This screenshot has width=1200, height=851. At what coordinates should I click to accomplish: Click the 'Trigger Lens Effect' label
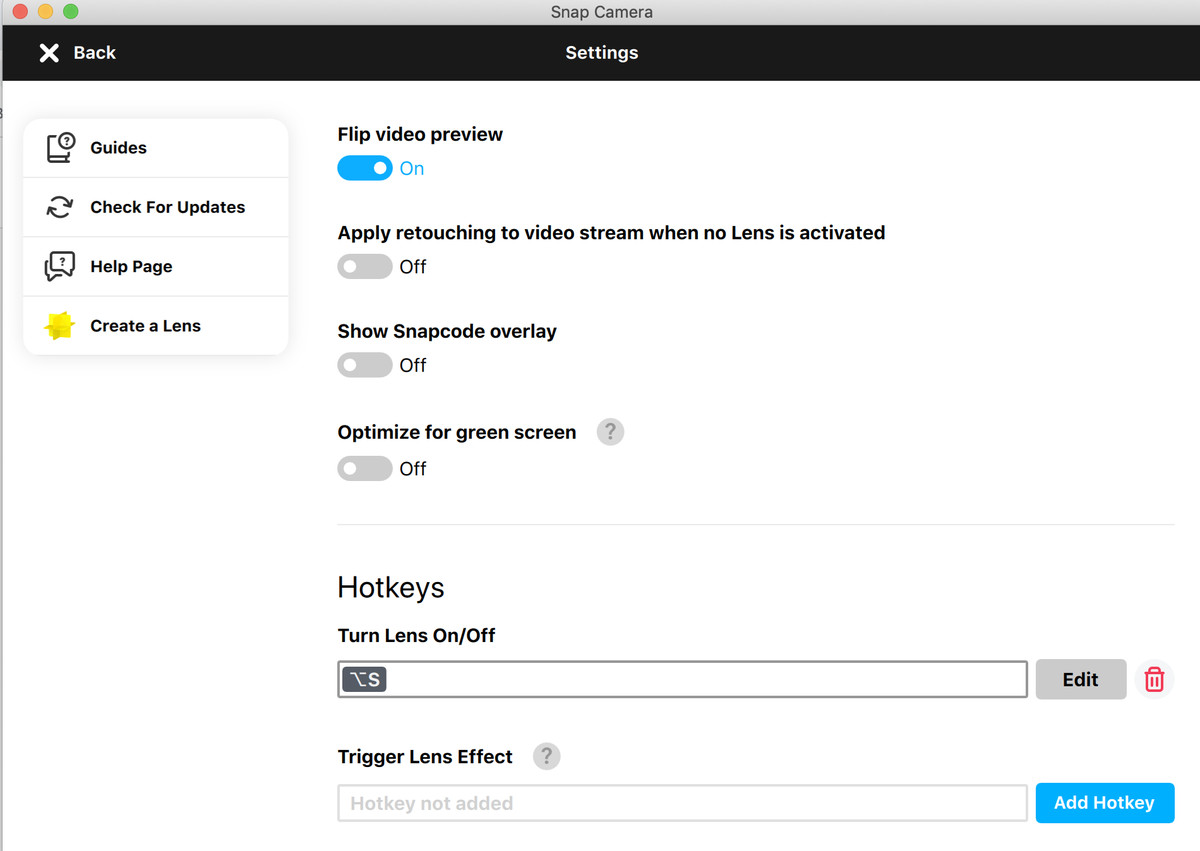[425, 757]
